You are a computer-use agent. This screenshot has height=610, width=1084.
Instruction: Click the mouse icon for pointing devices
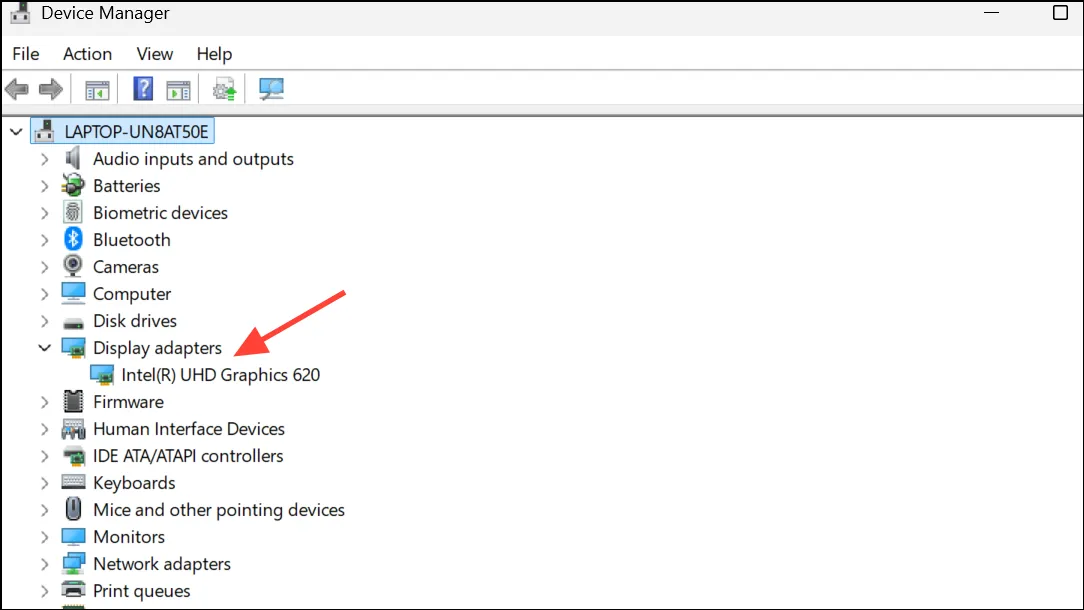(73, 509)
